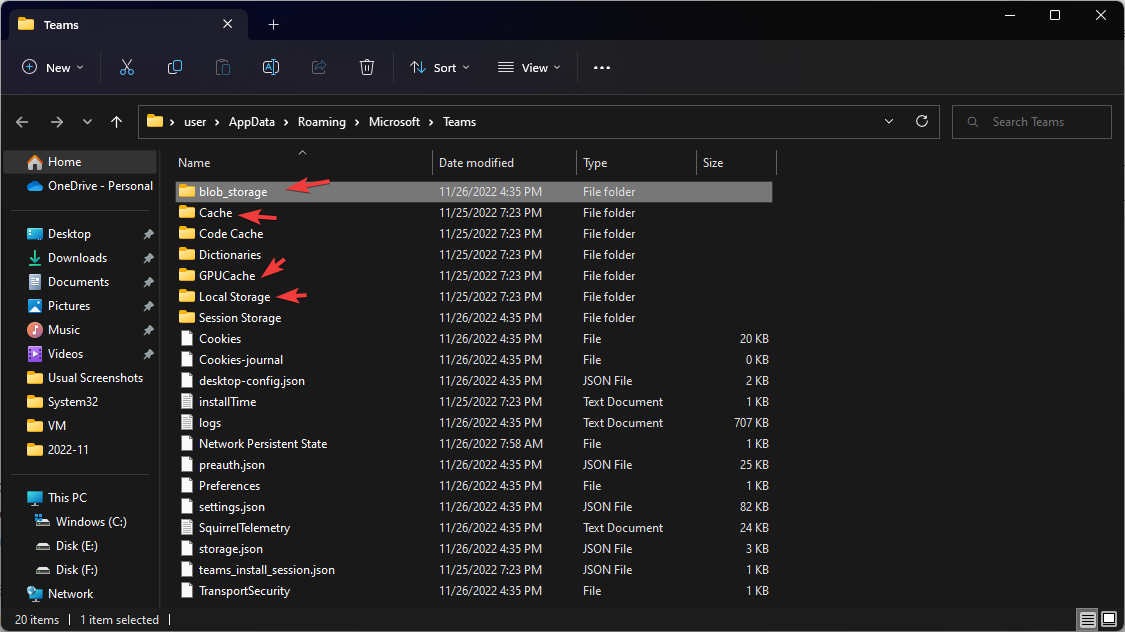Screen dimensions: 1125x632
Task: Click AppData in address breadcrumb
Action: point(252,122)
